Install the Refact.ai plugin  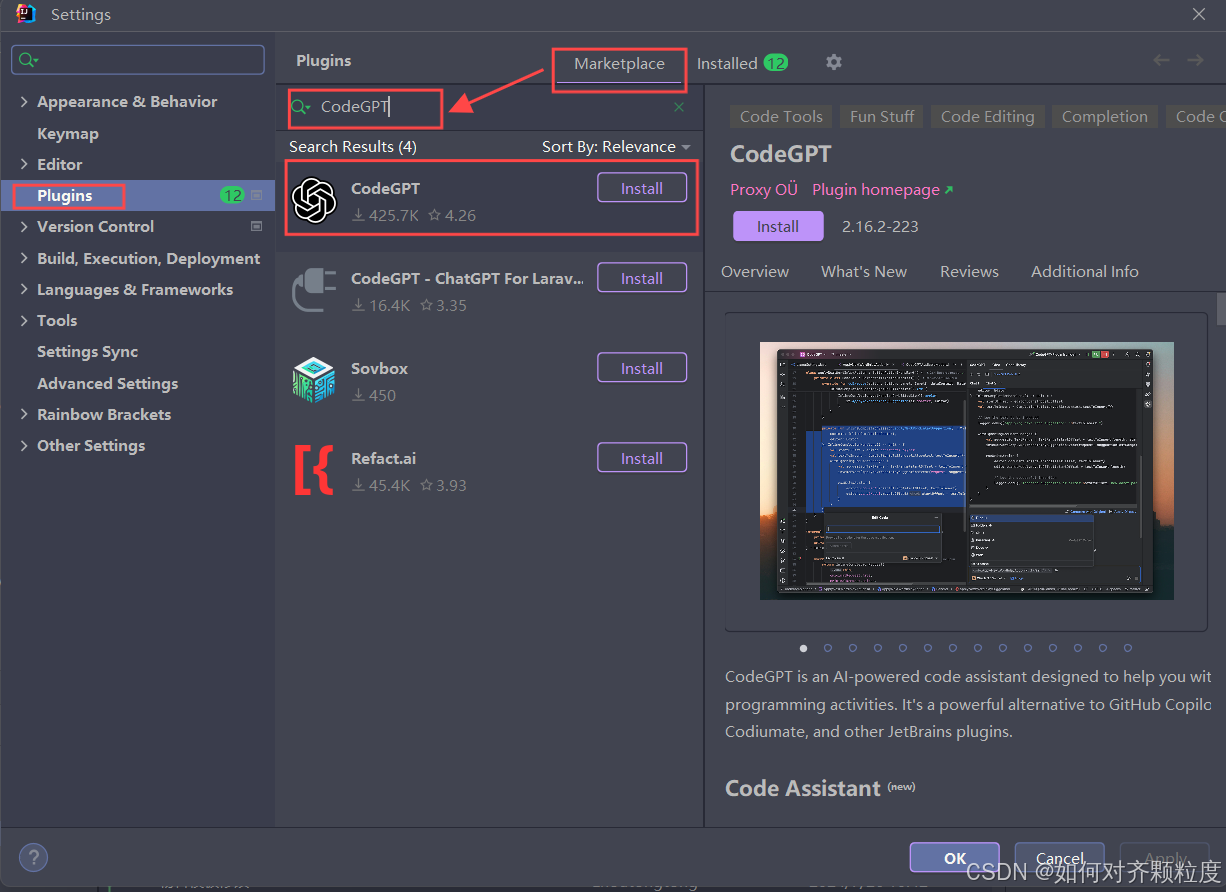coord(642,458)
